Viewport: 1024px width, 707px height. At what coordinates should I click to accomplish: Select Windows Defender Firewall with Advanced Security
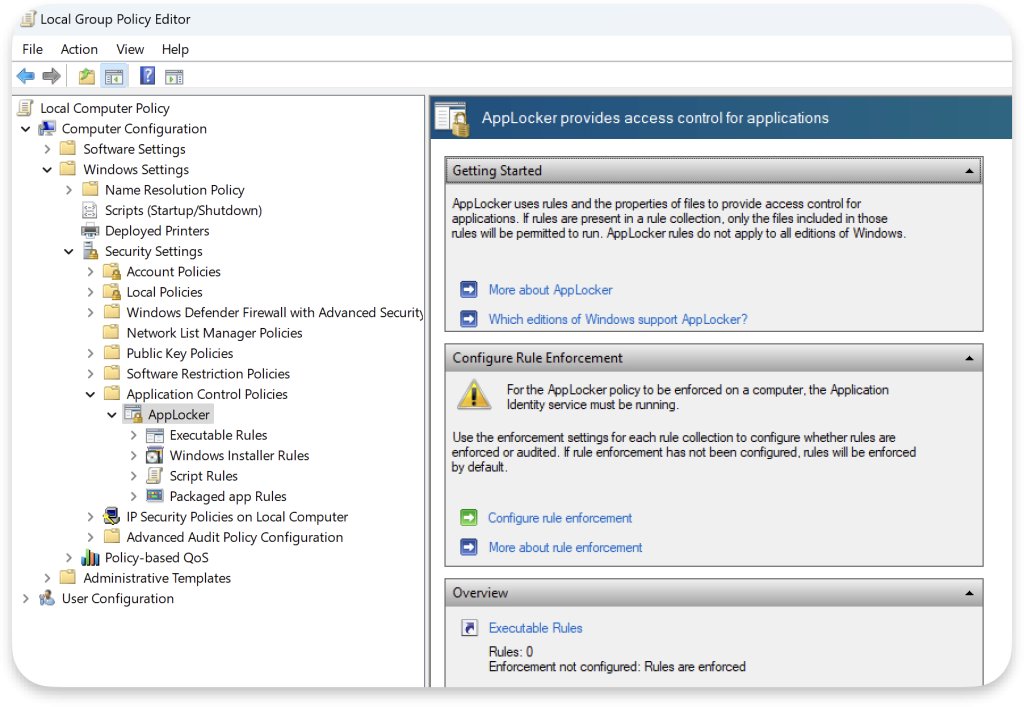pyautogui.click(x=274, y=312)
